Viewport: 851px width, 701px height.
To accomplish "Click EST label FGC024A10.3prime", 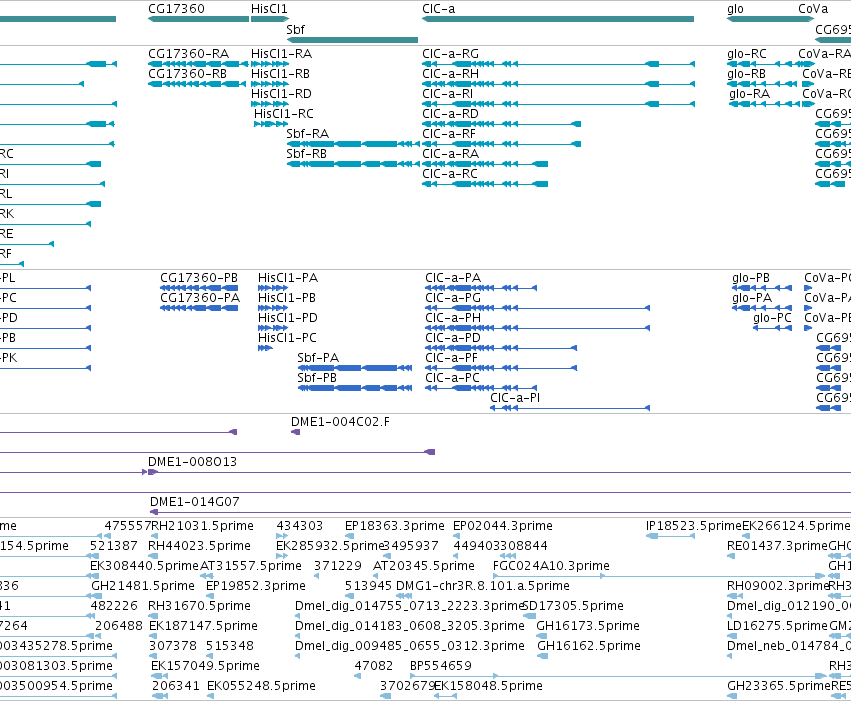I will click(551, 566).
